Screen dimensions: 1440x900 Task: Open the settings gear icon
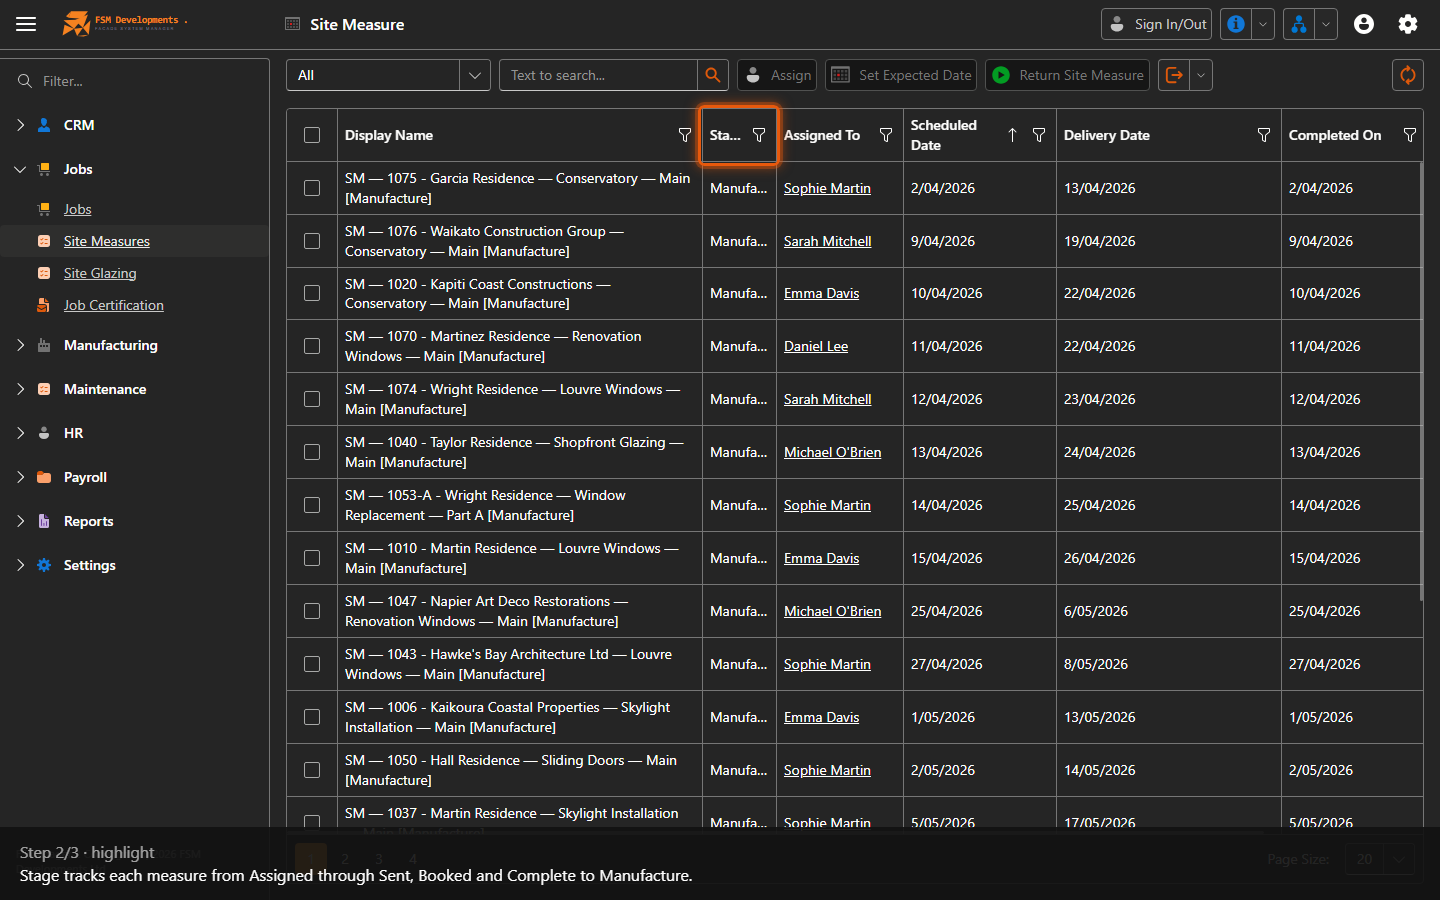[x=1408, y=24]
